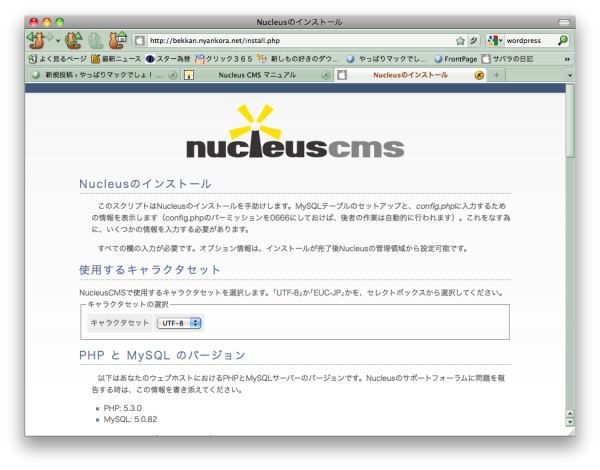Click the Nucleusのインストール heading
Screen dimensions: 600x470
coord(145,184)
